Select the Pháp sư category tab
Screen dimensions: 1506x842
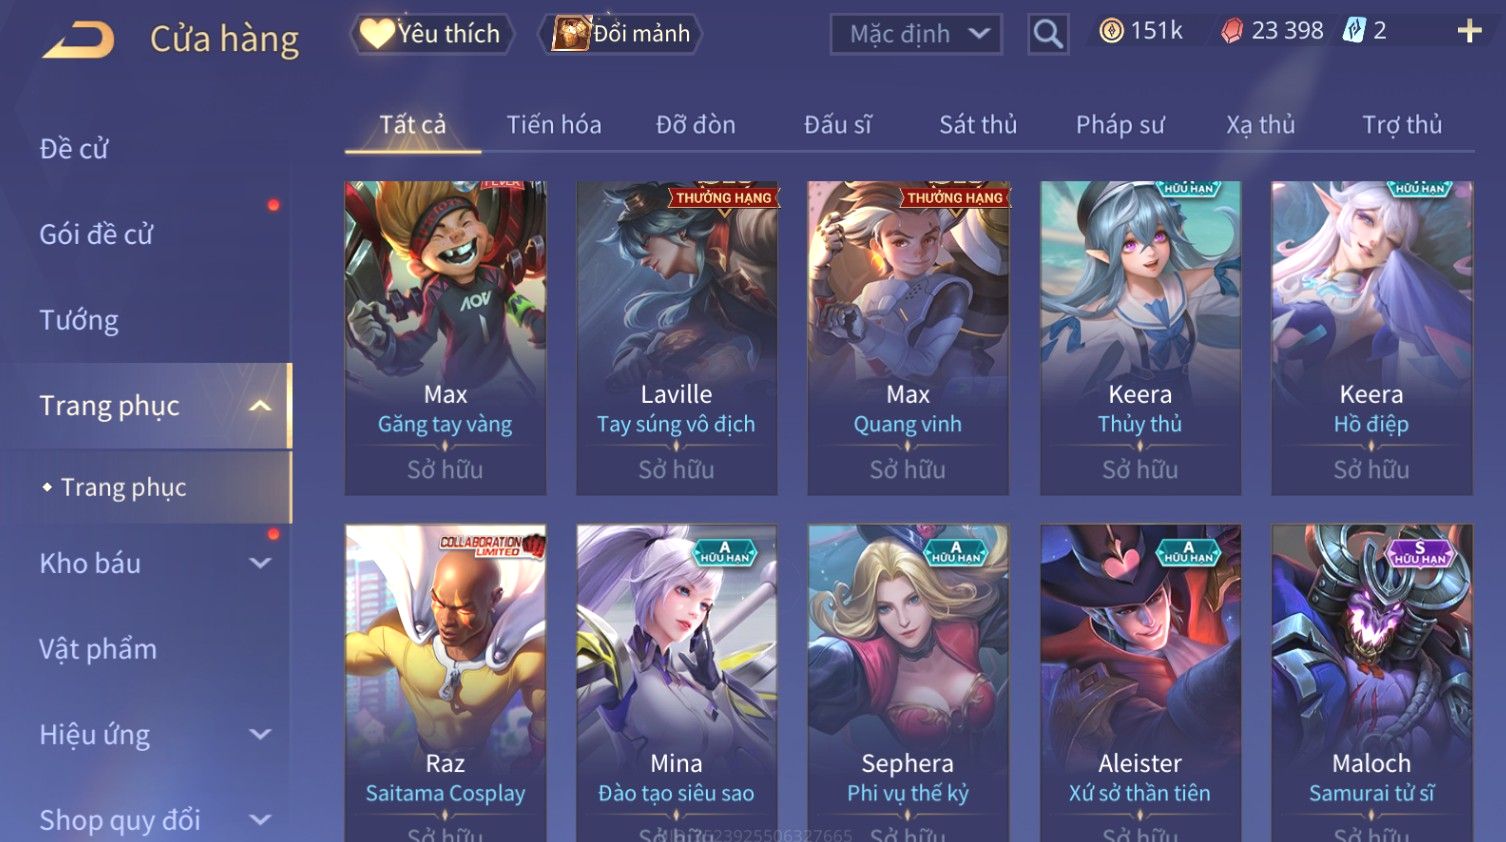(1120, 125)
